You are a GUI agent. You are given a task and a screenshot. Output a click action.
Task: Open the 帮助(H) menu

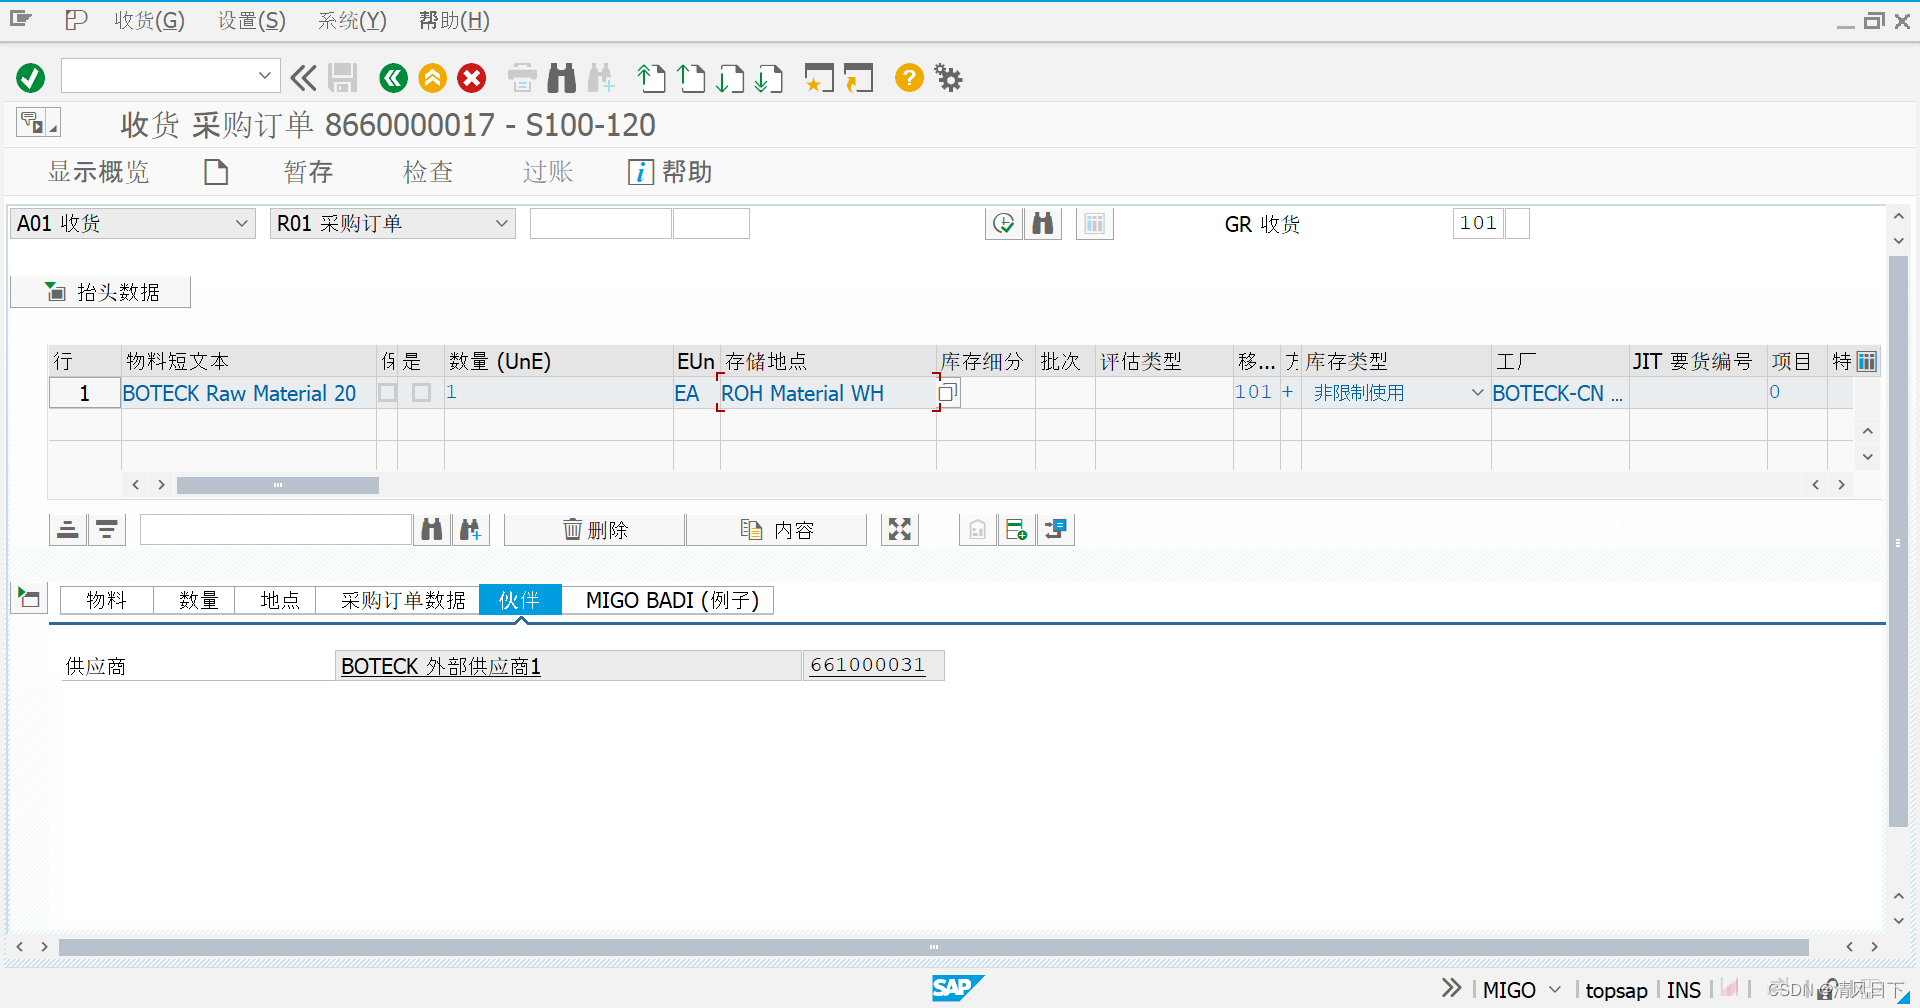pyautogui.click(x=454, y=20)
